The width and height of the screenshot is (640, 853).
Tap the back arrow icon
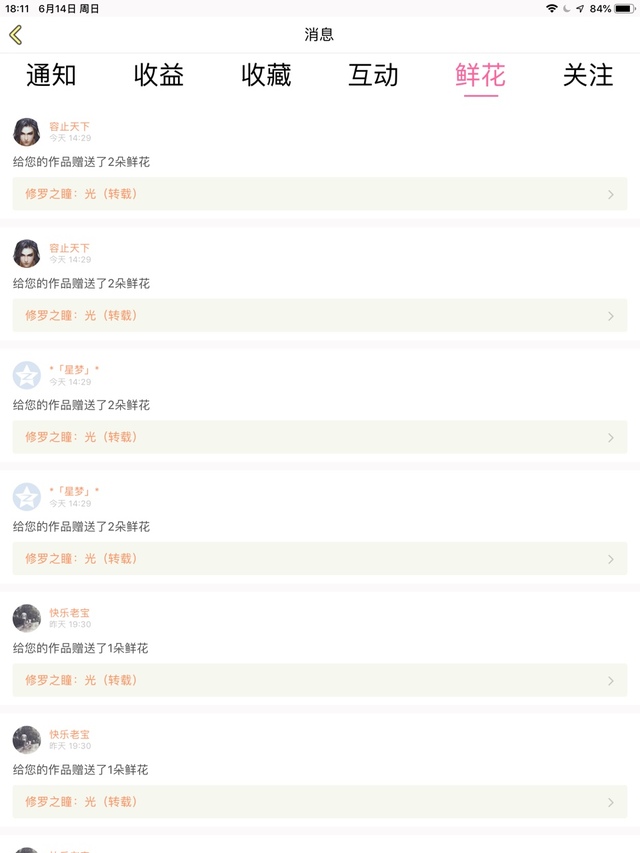(15, 35)
